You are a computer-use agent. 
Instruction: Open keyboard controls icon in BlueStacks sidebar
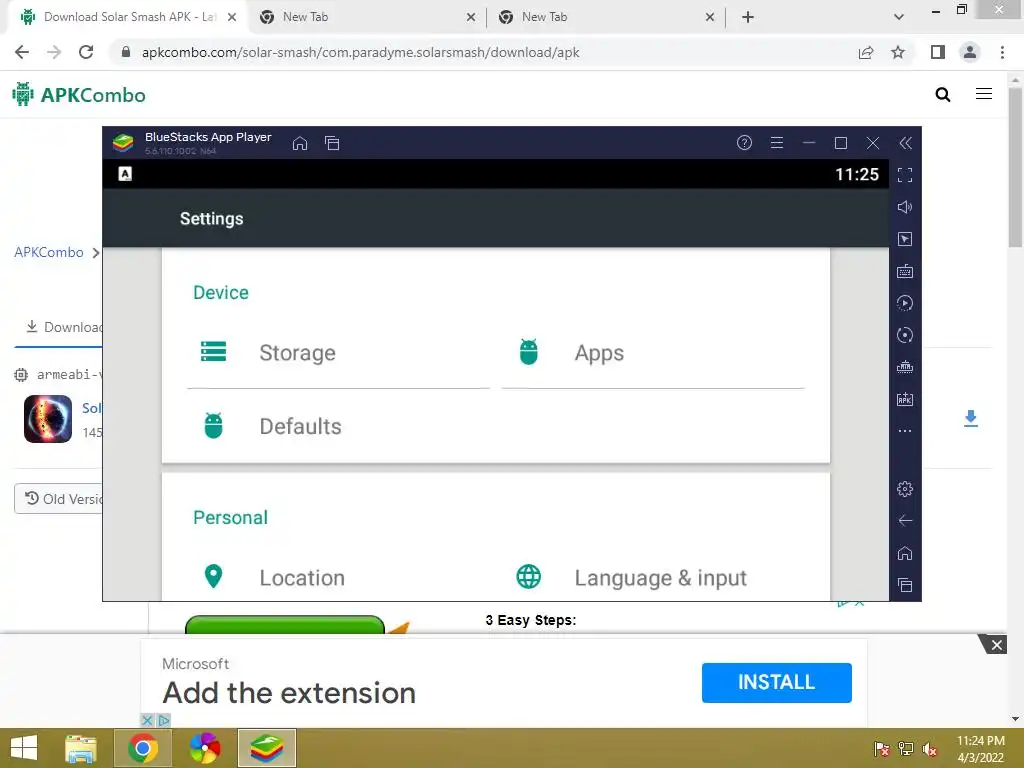[x=905, y=271]
